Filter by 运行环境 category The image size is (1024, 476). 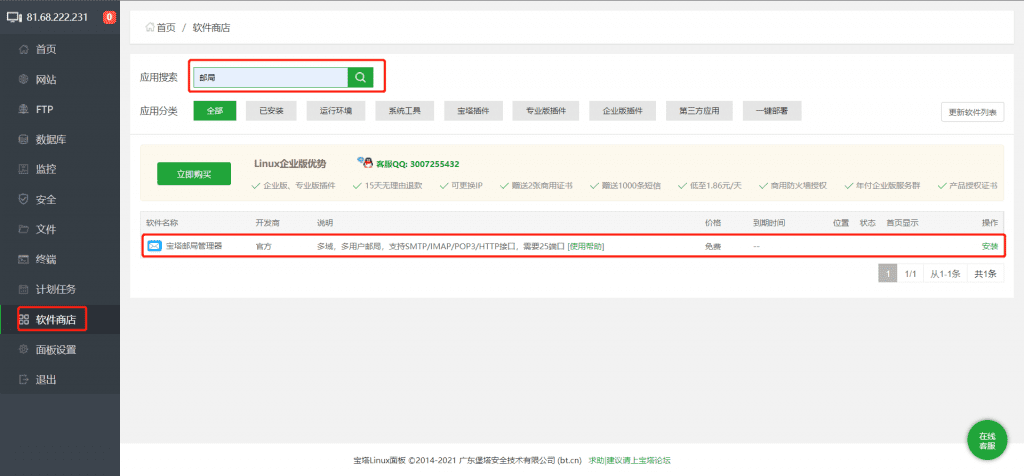point(335,111)
